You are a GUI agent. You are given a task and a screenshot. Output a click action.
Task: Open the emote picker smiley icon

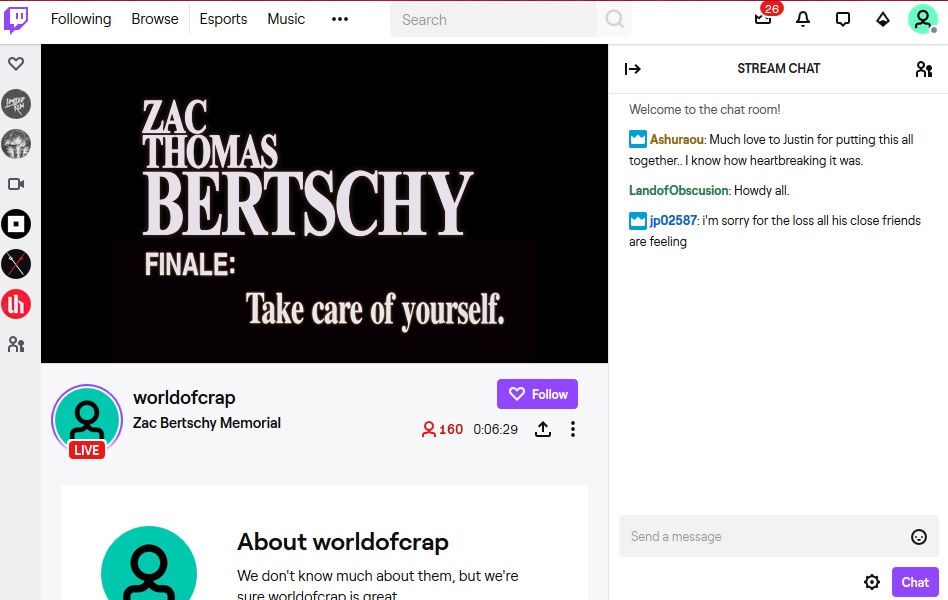tap(918, 536)
